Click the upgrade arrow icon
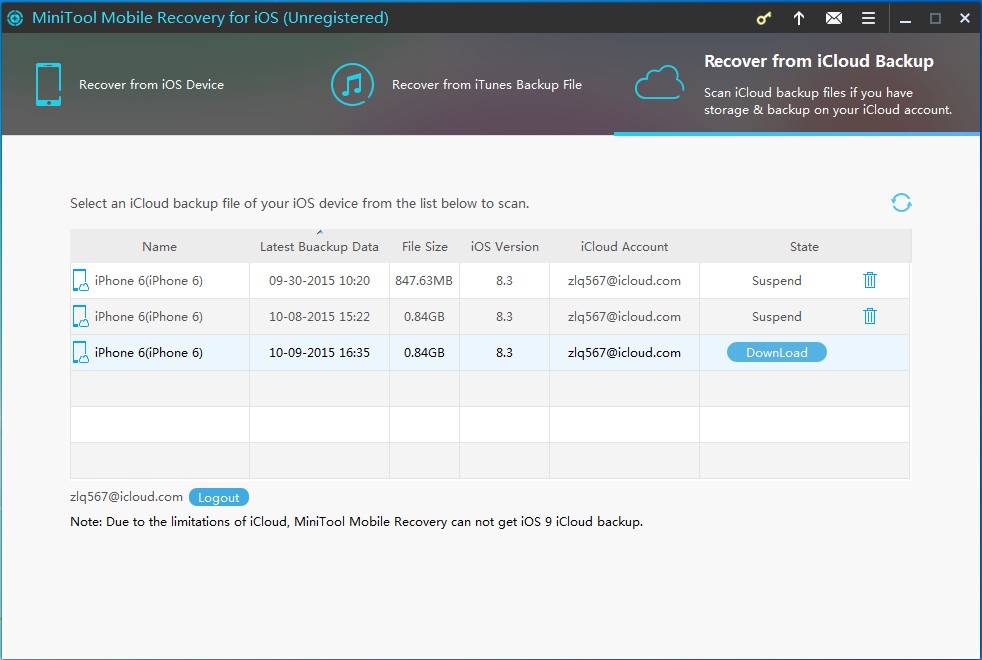Screen dimensions: 982x660 799,18
